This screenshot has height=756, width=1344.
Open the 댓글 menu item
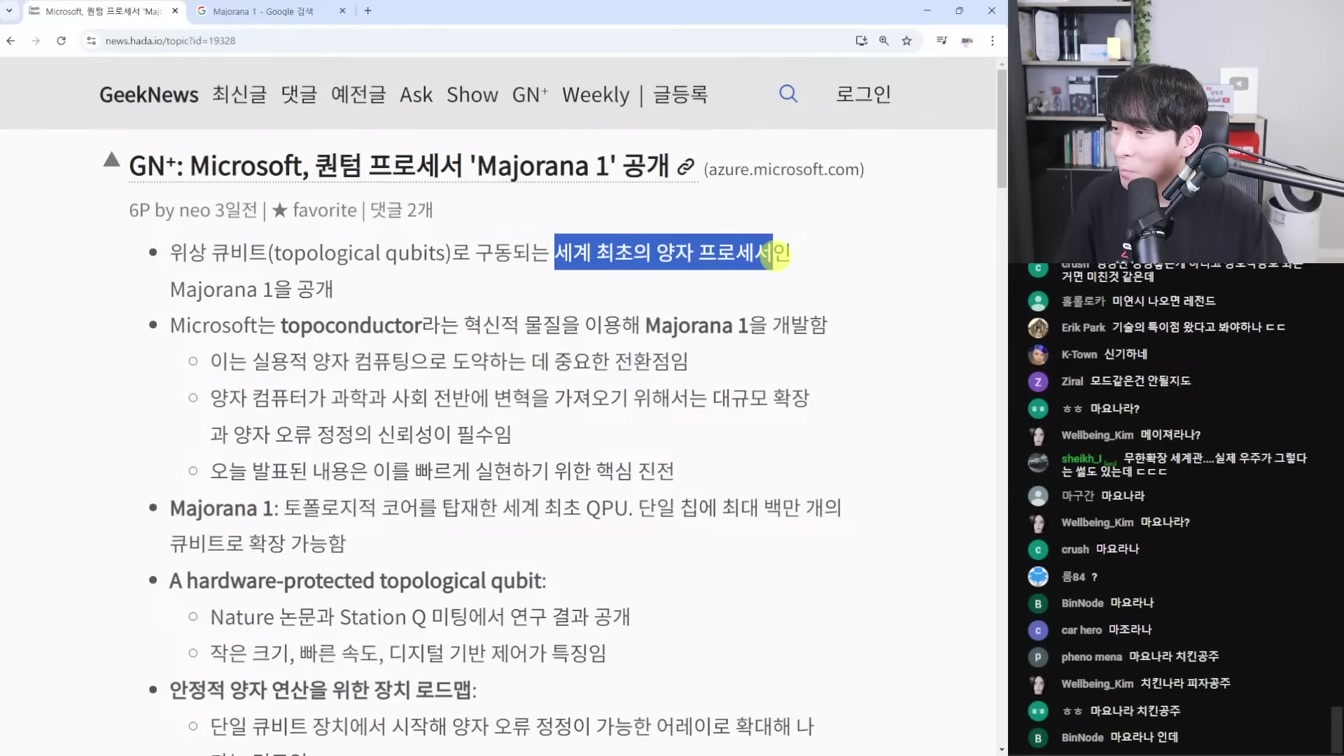point(299,94)
